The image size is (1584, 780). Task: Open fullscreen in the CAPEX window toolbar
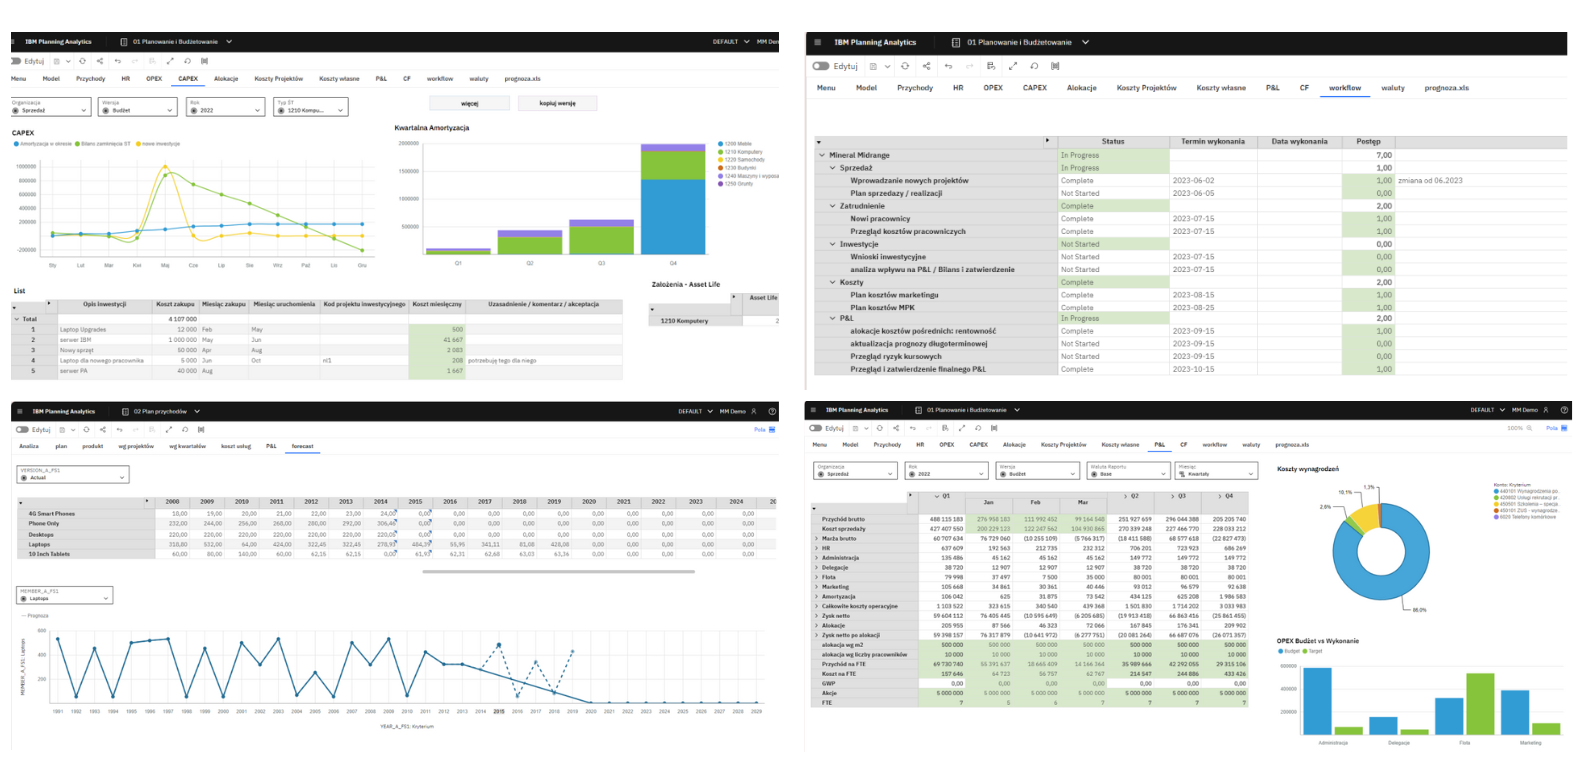point(170,61)
